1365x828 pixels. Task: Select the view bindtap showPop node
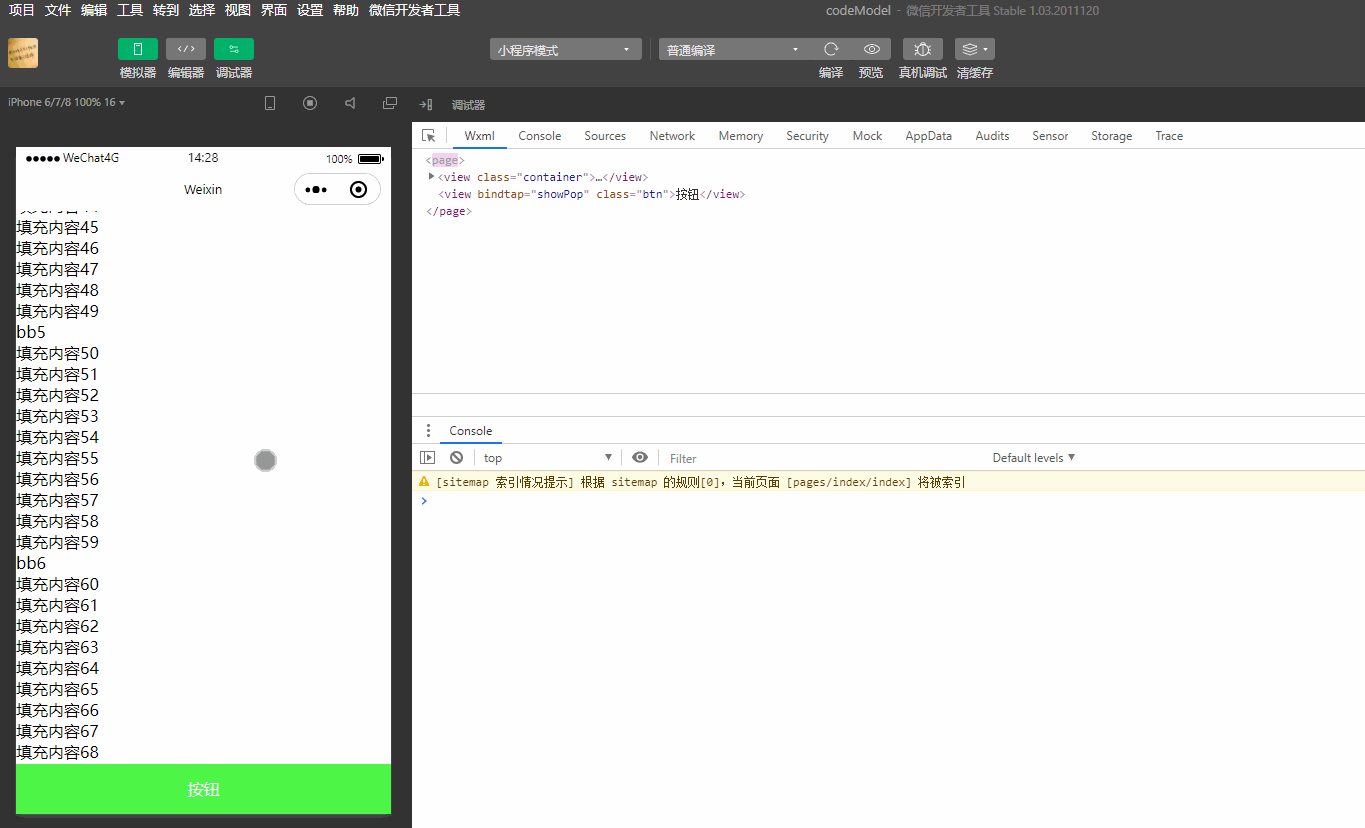pyautogui.click(x=592, y=194)
